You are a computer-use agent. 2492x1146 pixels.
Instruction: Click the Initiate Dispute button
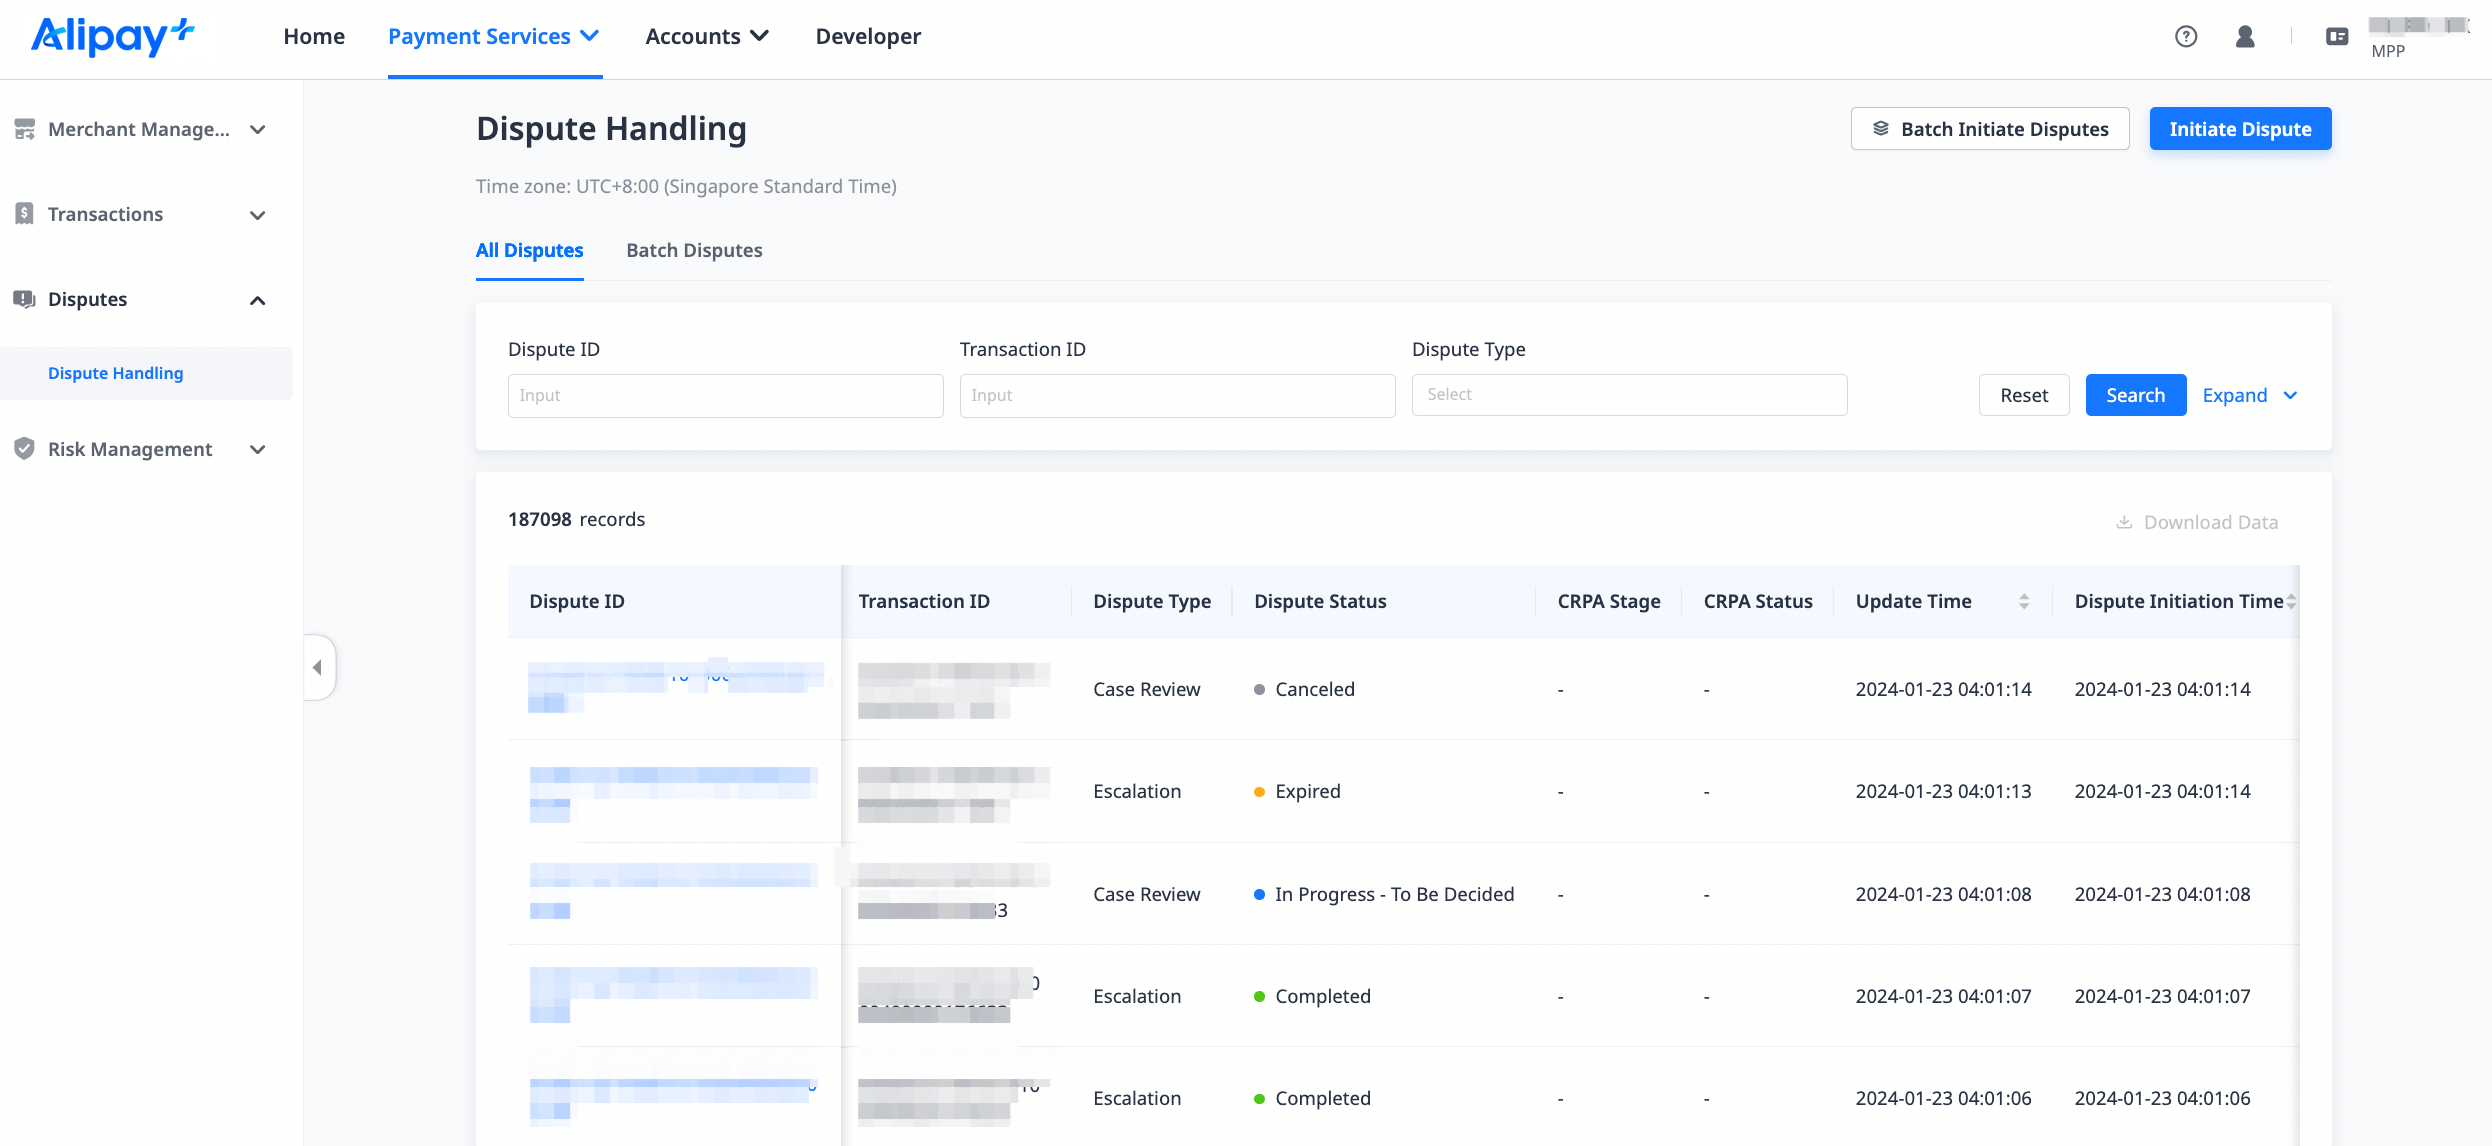(2240, 129)
